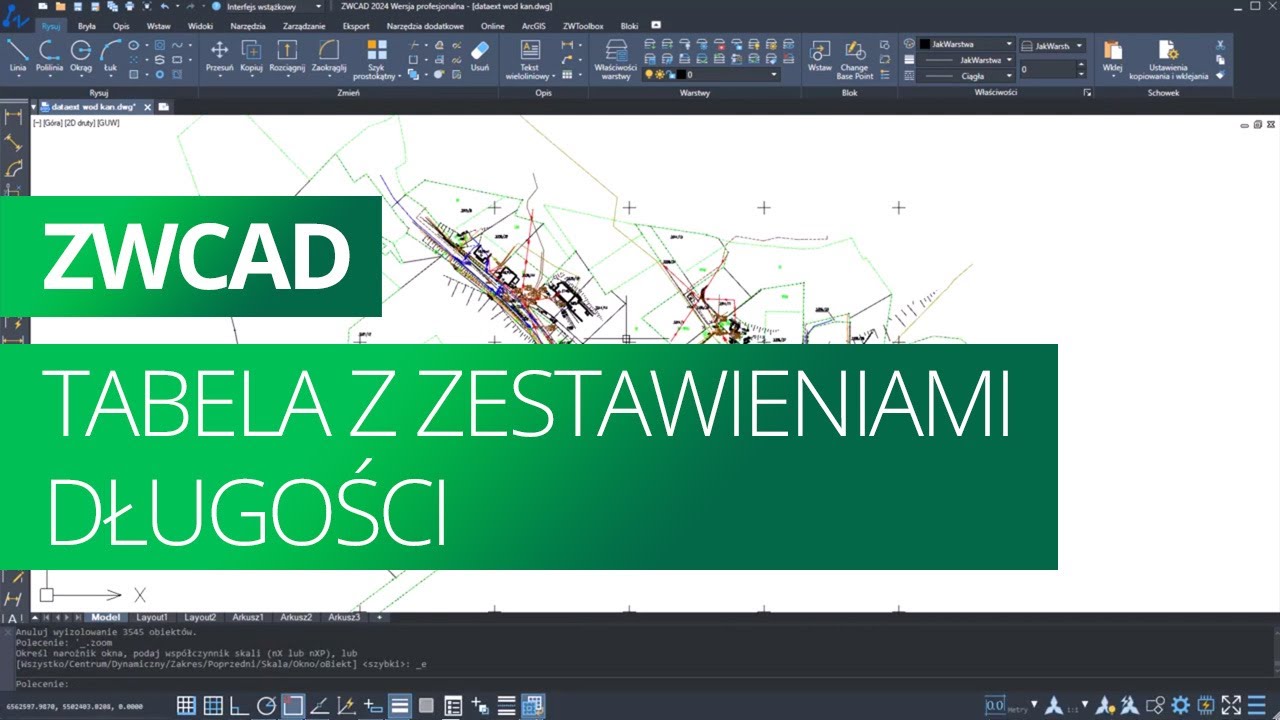Toggle ortho mode in status bar
The image size is (1280, 720).
coord(240,705)
